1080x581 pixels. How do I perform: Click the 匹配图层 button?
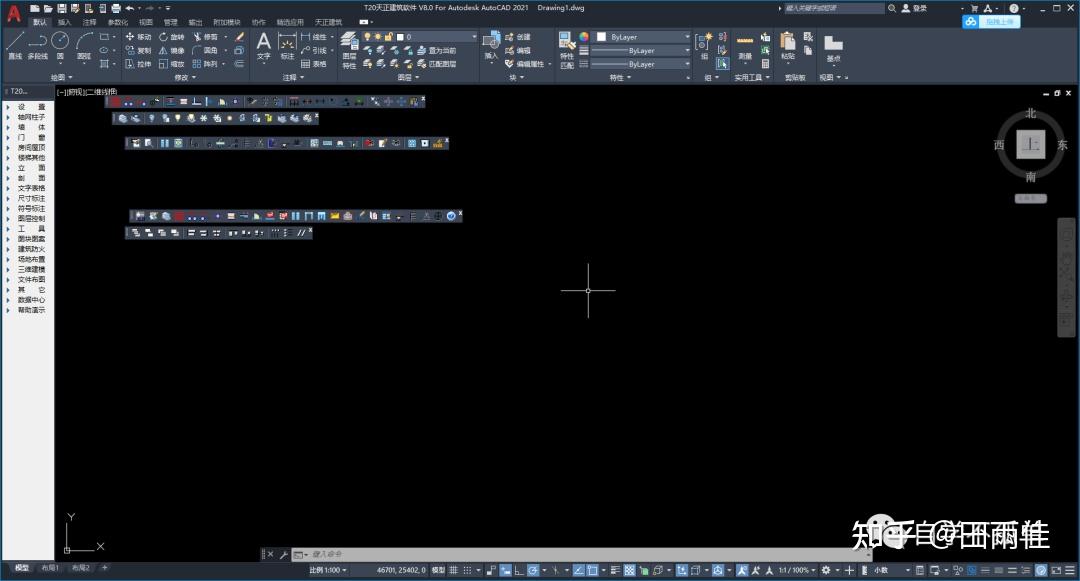[437, 64]
